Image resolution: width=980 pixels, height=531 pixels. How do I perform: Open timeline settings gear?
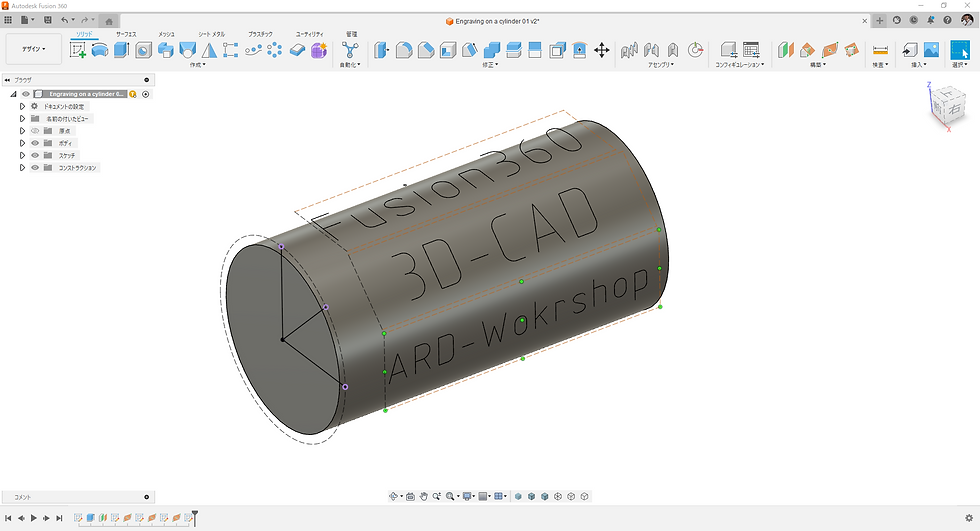[969, 518]
